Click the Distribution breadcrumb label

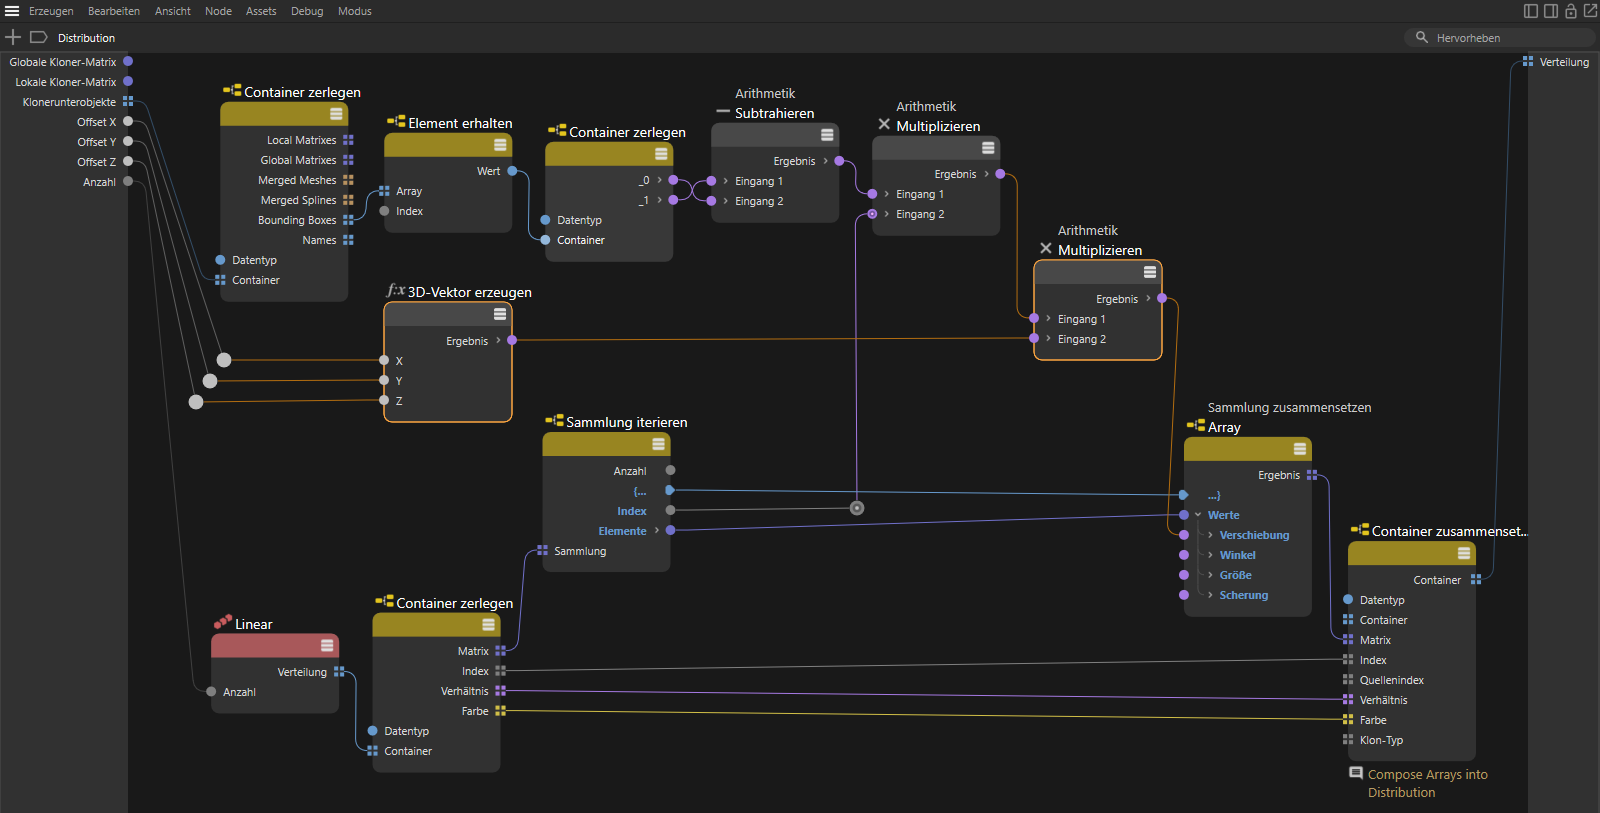coord(86,38)
